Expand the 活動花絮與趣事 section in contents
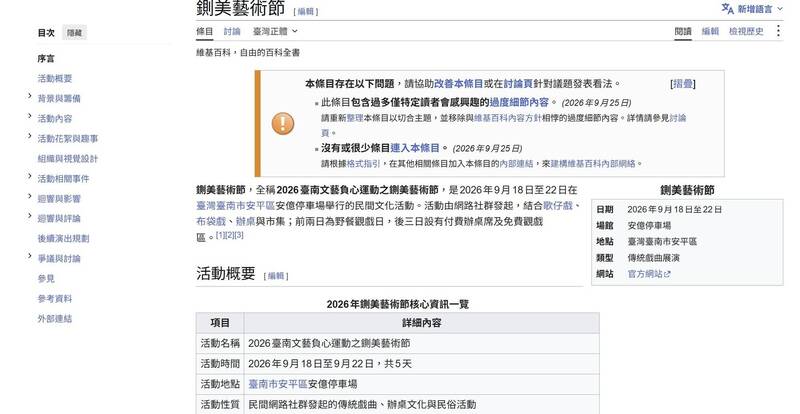The width and height of the screenshot is (800, 414). [x=30, y=136]
